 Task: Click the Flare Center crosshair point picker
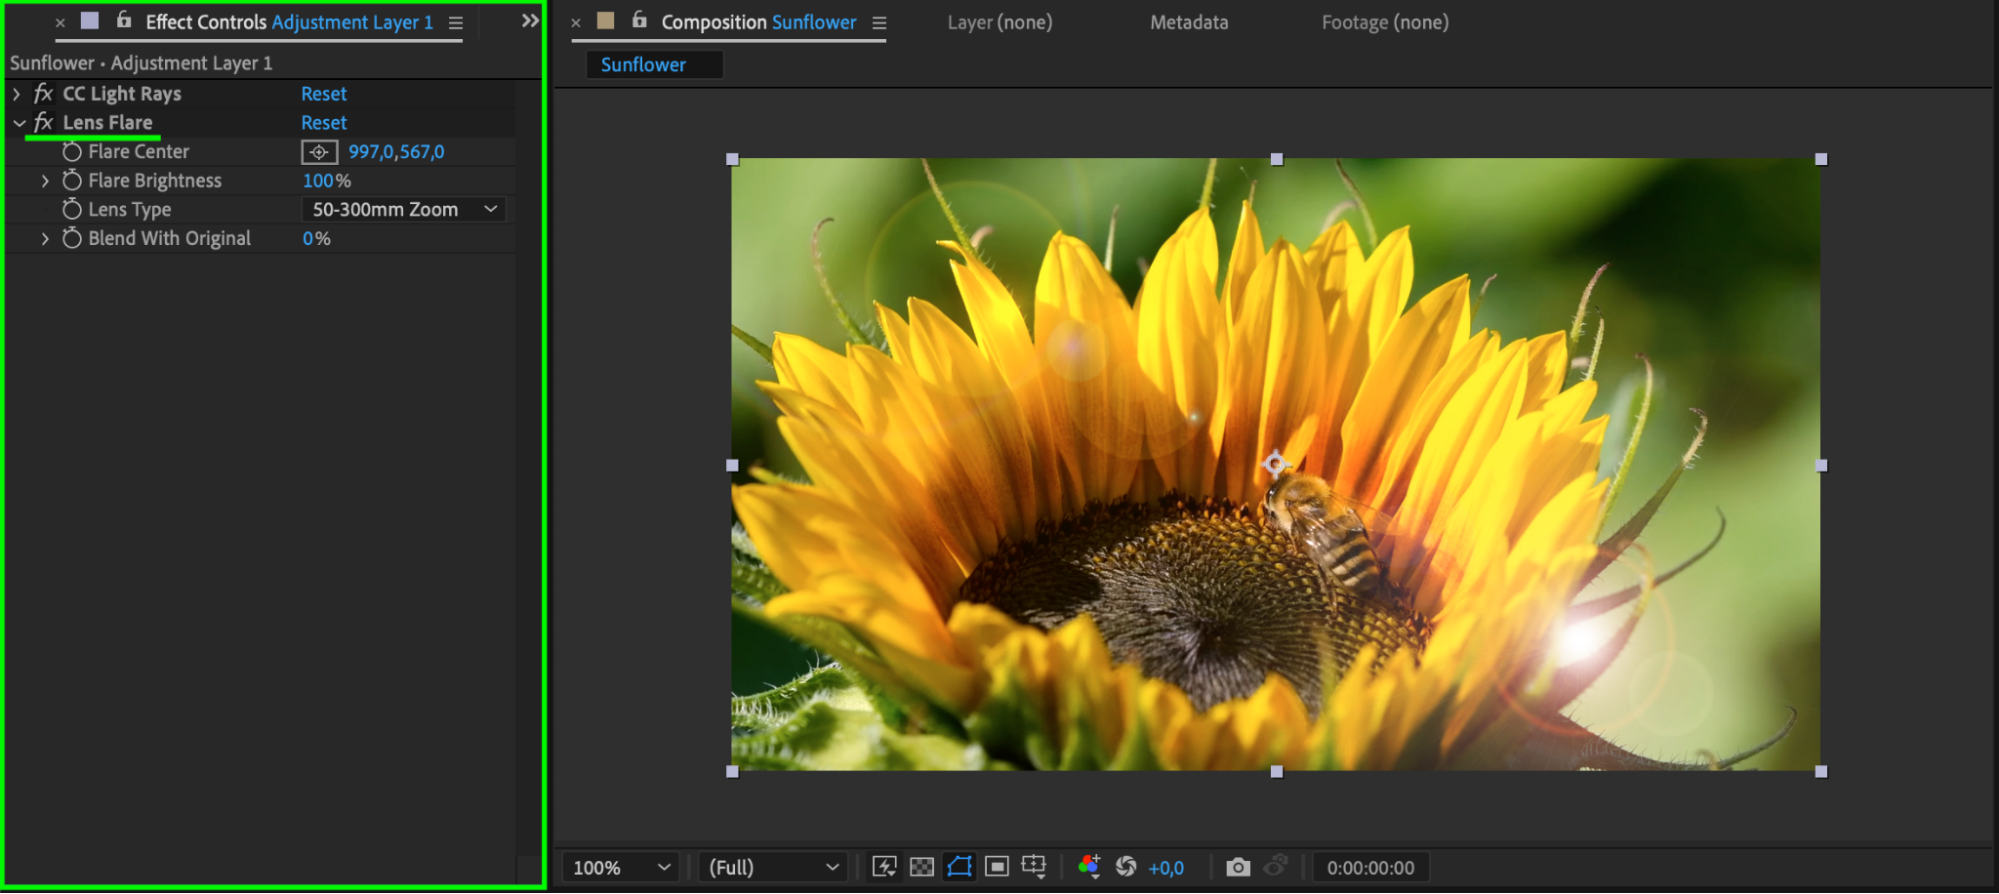pos(319,152)
